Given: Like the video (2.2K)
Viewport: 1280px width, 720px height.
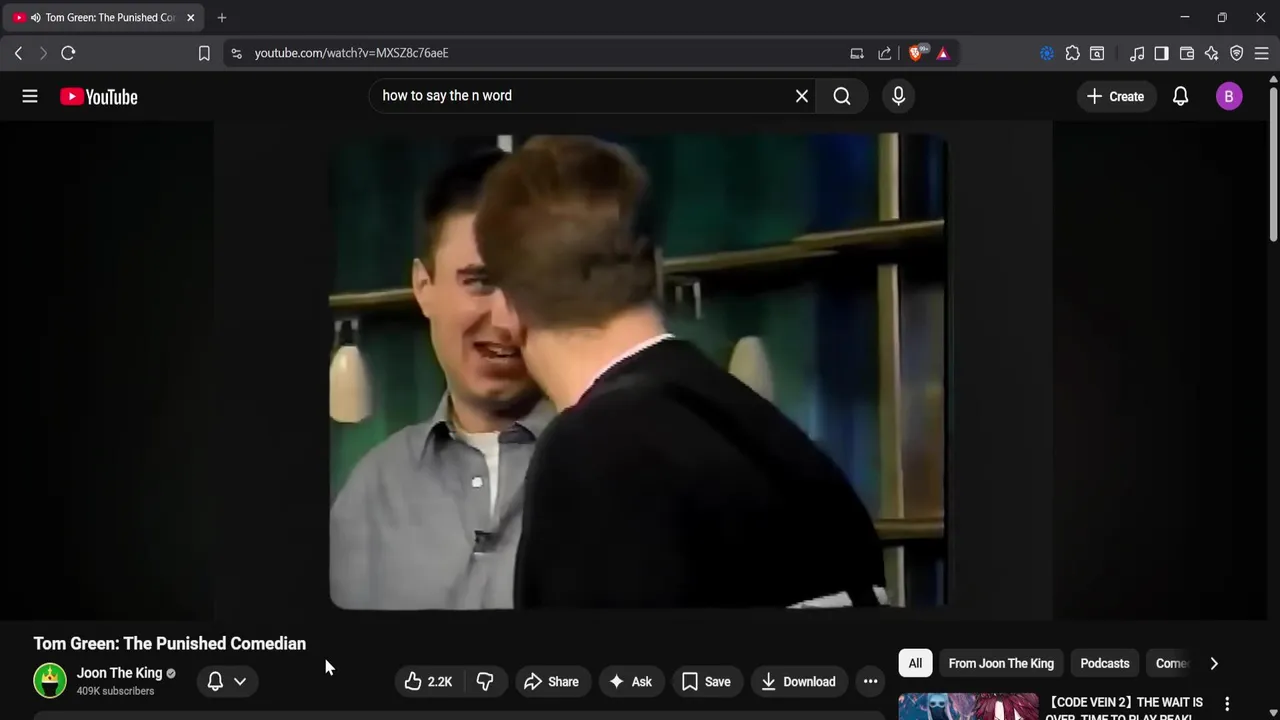Looking at the screenshot, I should pos(428,681).
